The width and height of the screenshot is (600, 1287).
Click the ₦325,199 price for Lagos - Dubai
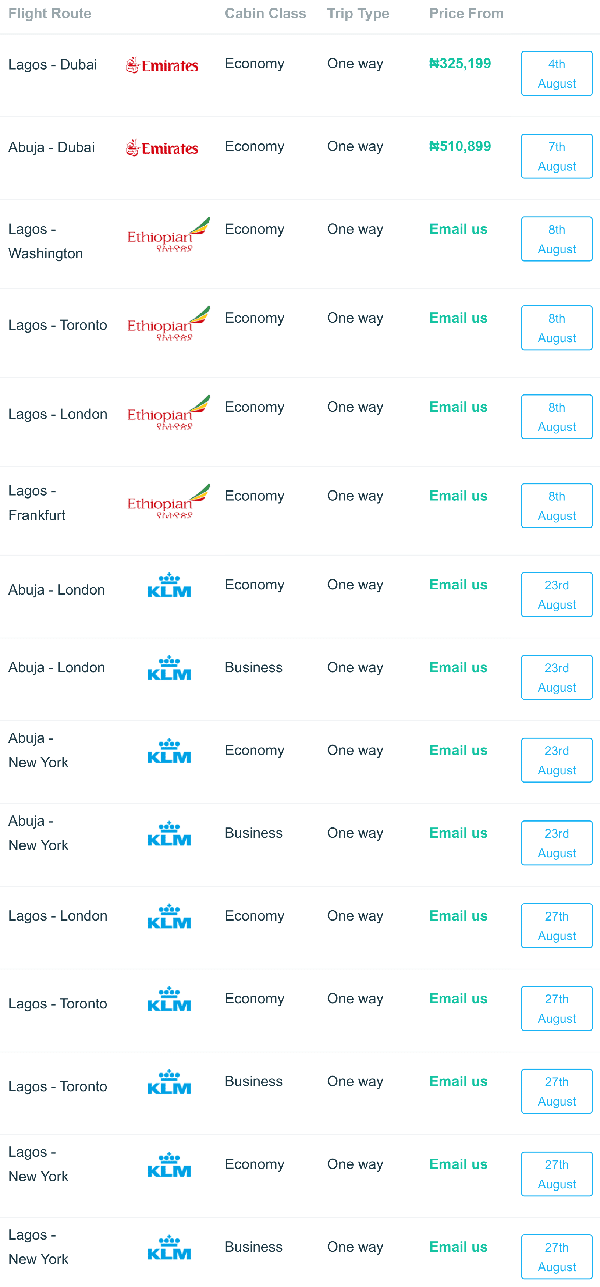(460, 64)
